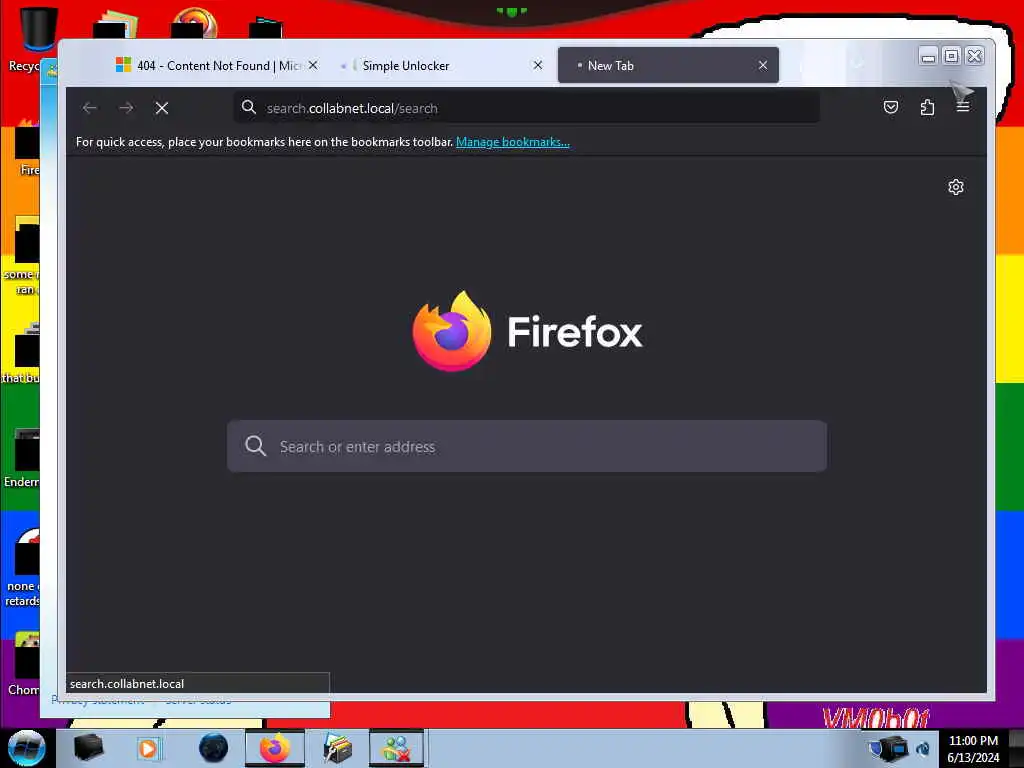The width and height of the screenshot is (1024, 768).
Task: Focus the Search or enter address box
Action: (526, 447)
